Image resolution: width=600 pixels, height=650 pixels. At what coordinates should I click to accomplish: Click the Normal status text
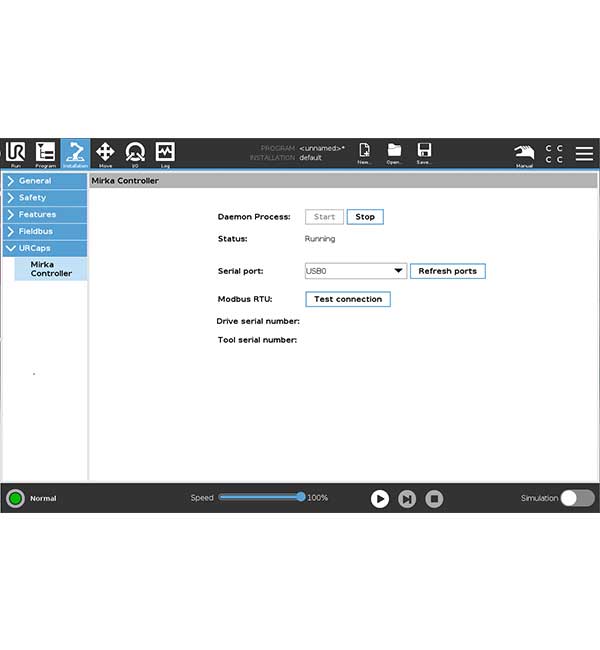click(43, 498)
